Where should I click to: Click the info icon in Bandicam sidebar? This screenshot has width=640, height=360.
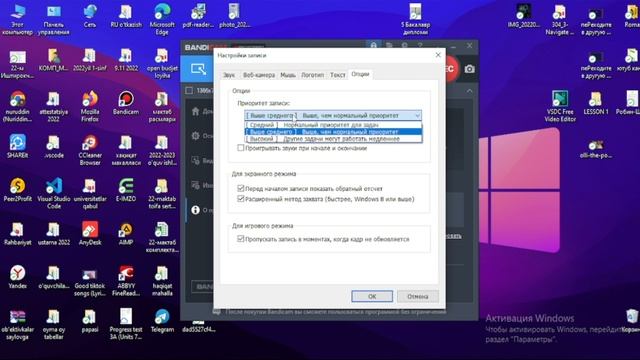(196, 210)
